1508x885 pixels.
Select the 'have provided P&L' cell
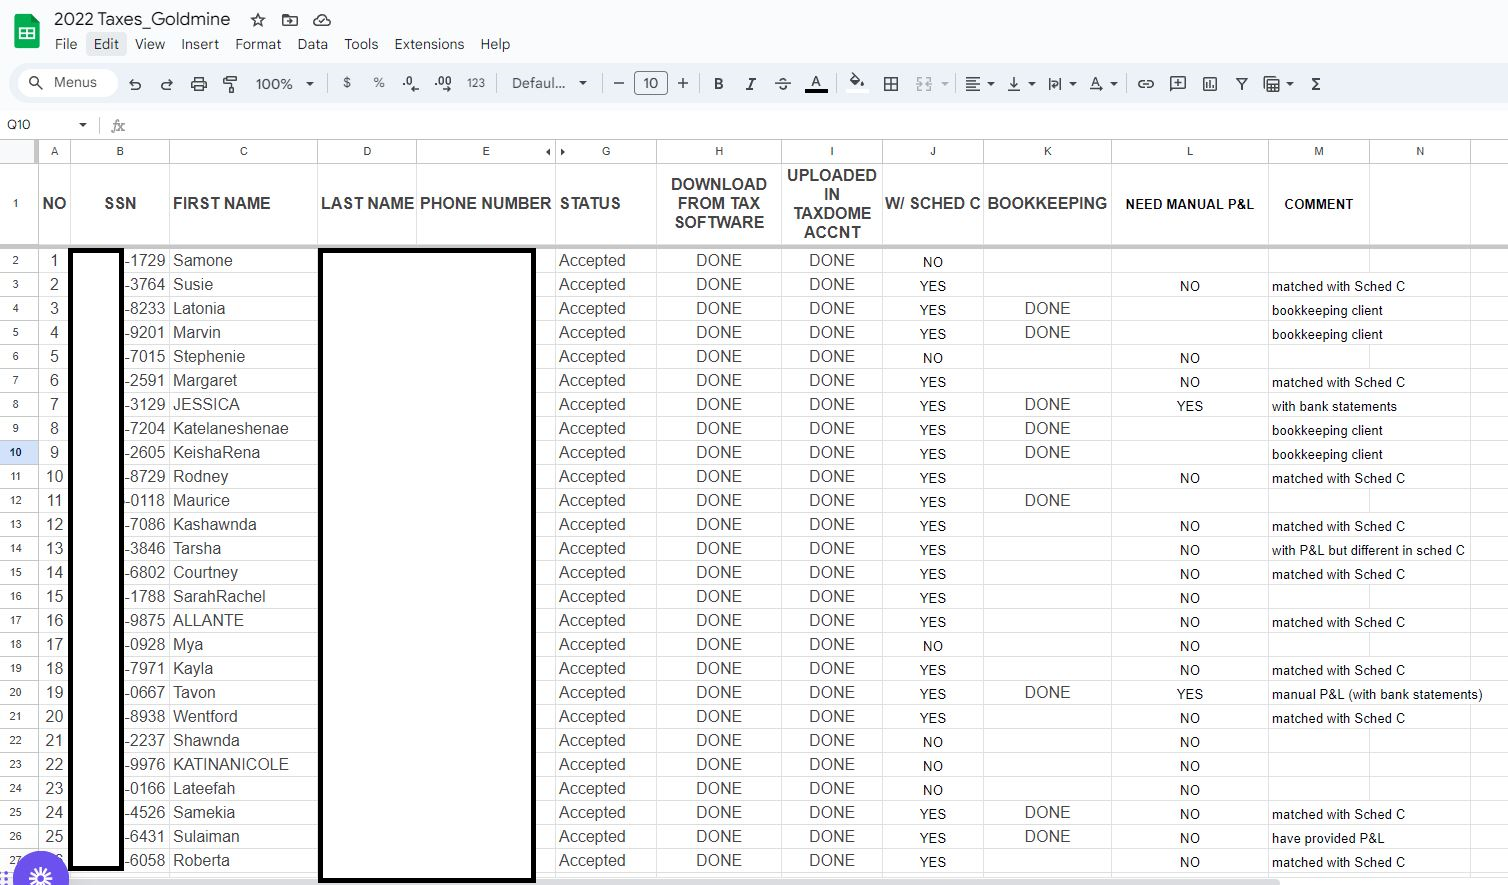1319,836
